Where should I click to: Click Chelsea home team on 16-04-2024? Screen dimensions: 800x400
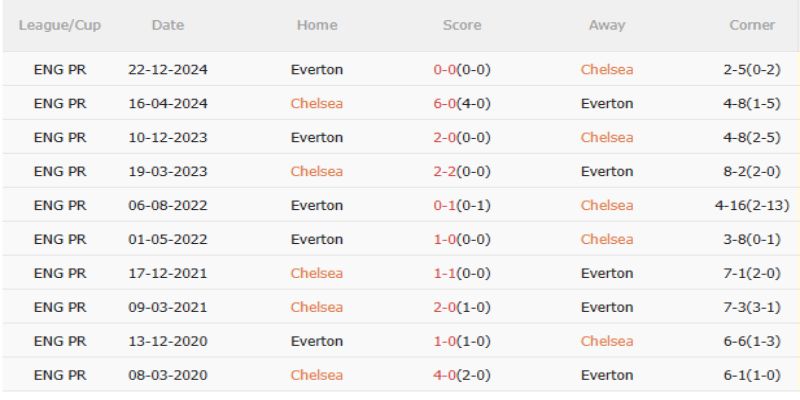click(316, 104)
